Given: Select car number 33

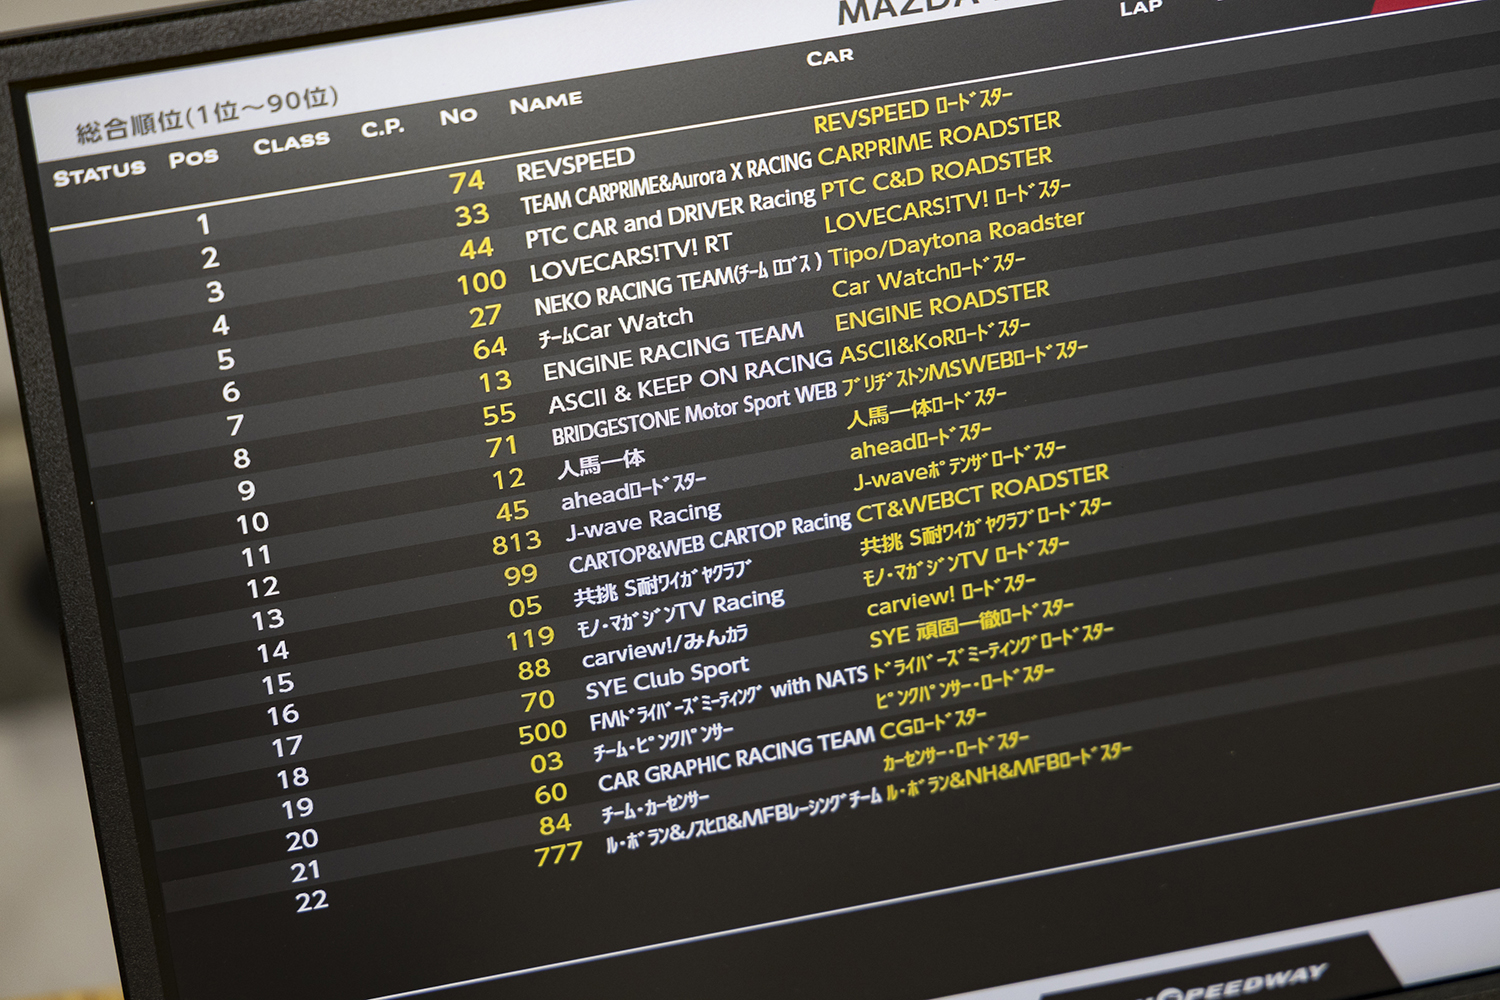Looking at the screenshot, I should coord(472,215).
